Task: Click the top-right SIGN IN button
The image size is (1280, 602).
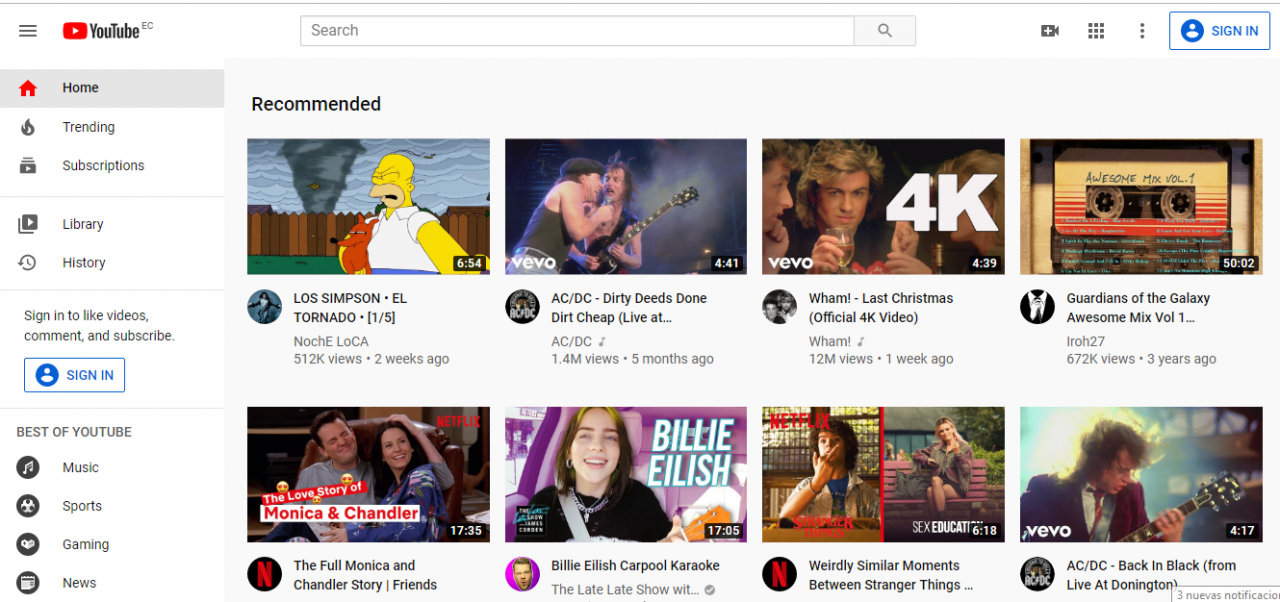Action: pos(1219,31)
